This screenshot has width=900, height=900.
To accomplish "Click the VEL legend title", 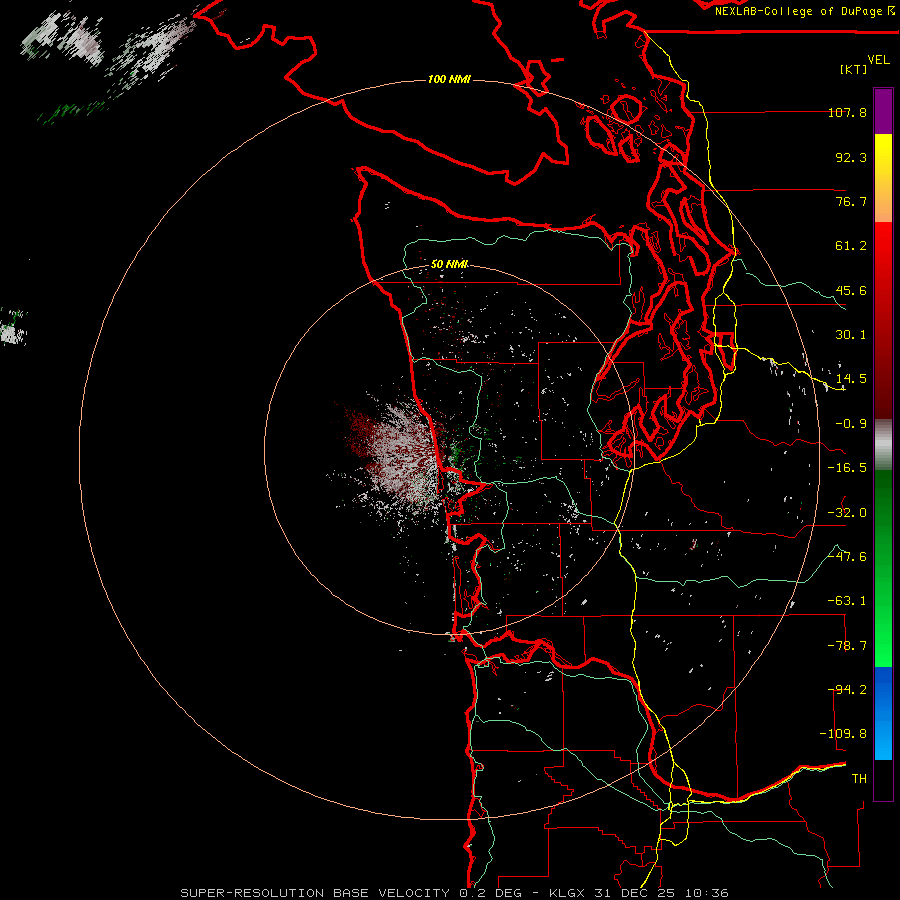I will point(878,60).
